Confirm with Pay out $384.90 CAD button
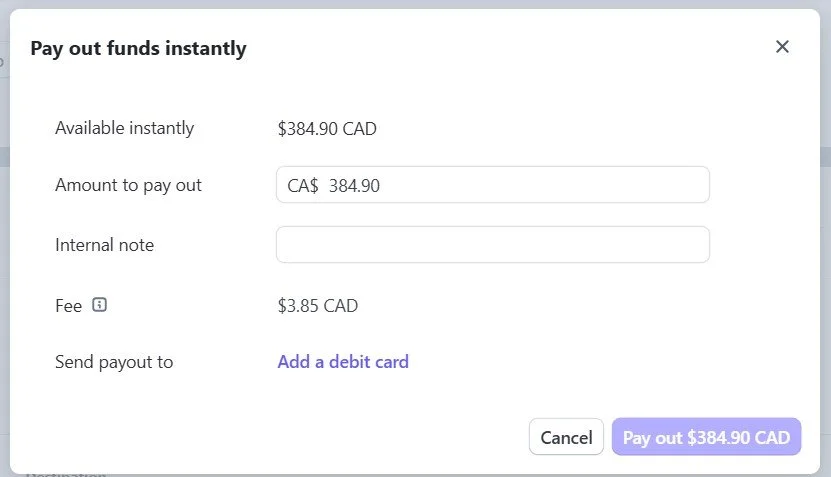 pos(706,437)
